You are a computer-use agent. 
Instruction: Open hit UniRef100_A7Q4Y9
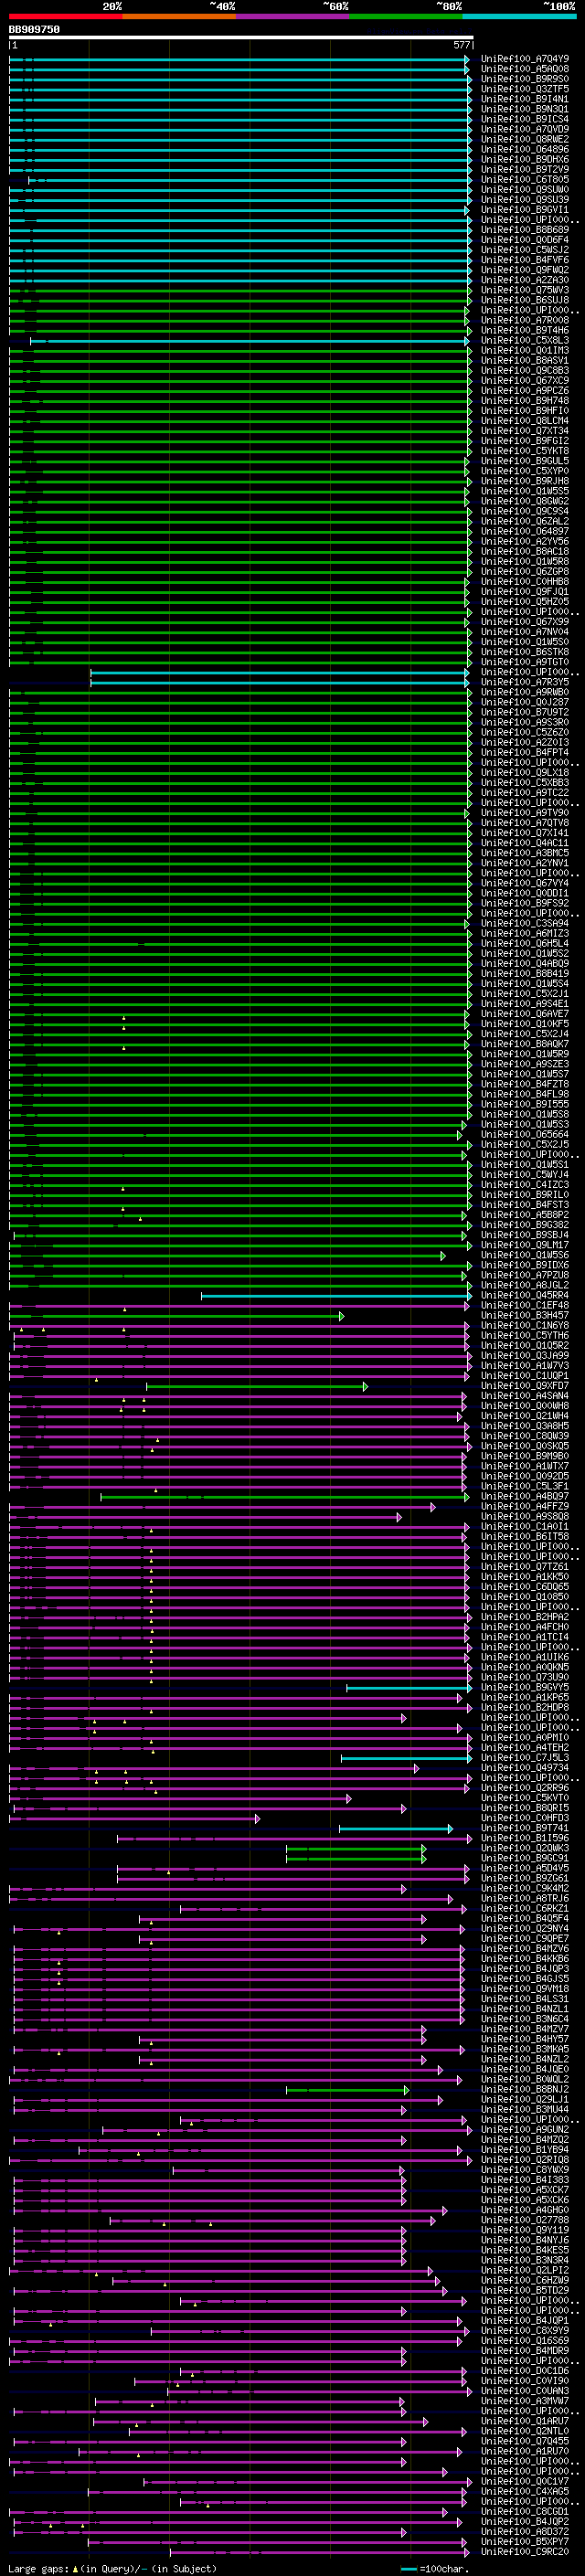point(525,59)
